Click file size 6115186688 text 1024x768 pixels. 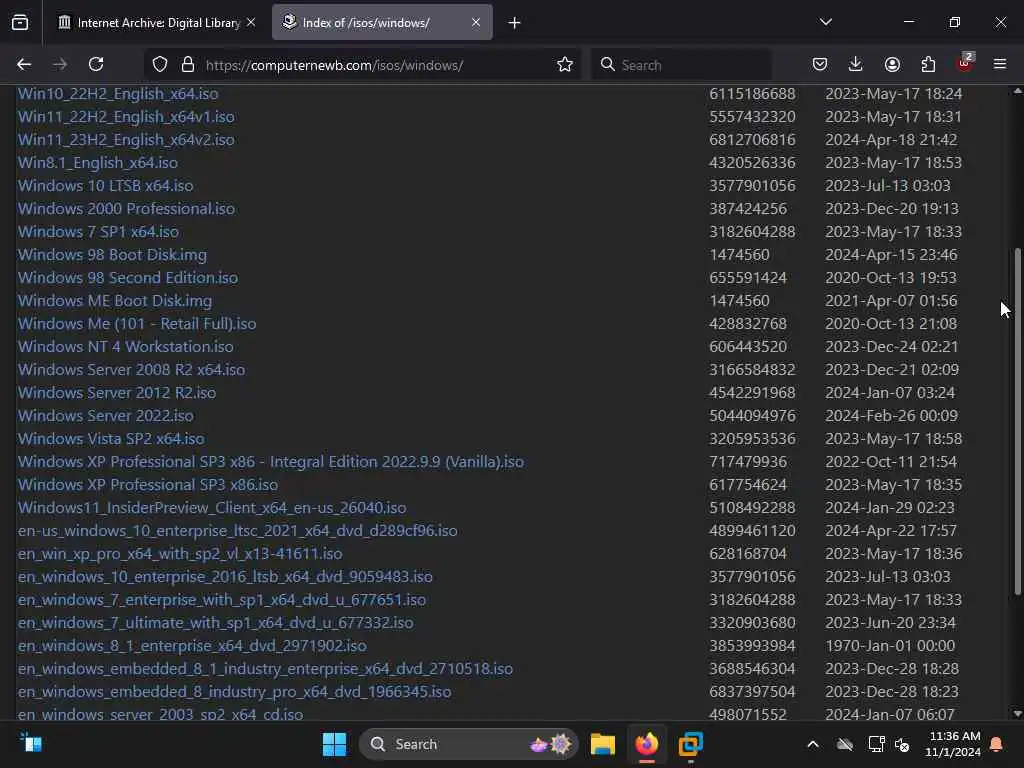[x=752, y=93]
